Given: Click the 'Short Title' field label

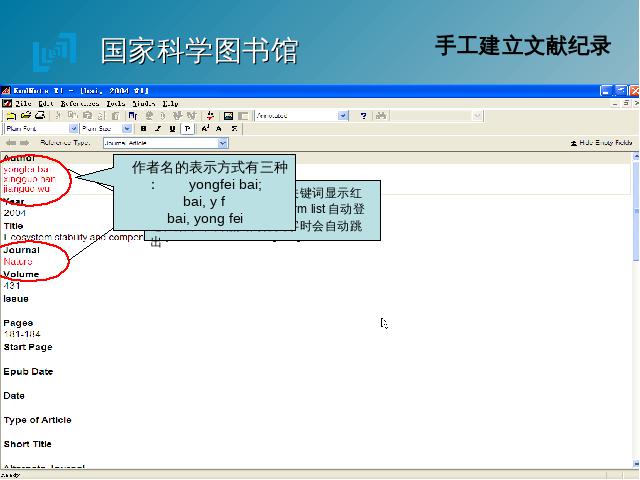Looking at the screenshot, I should click(x=27, y=444).
